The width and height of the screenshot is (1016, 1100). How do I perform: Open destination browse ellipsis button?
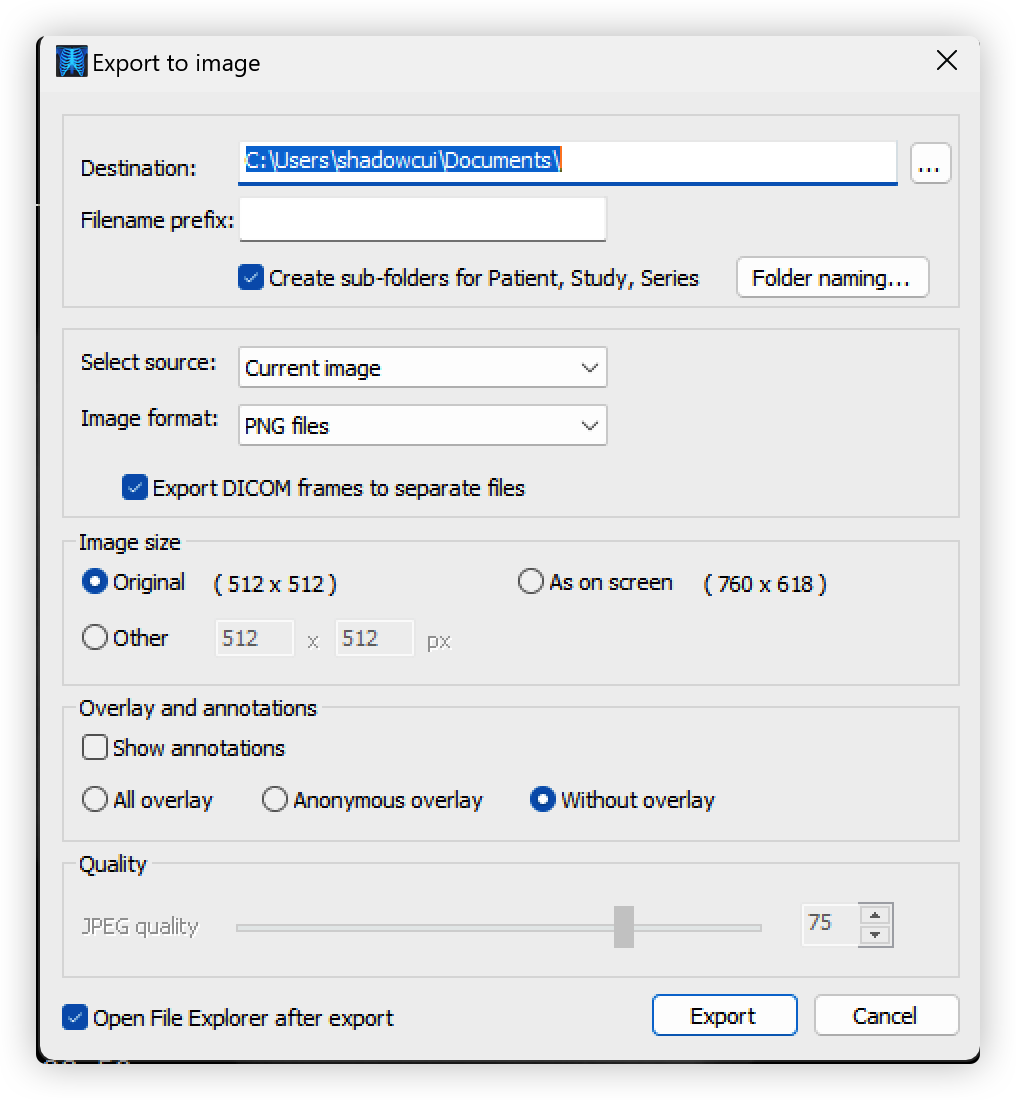(930, 163)
